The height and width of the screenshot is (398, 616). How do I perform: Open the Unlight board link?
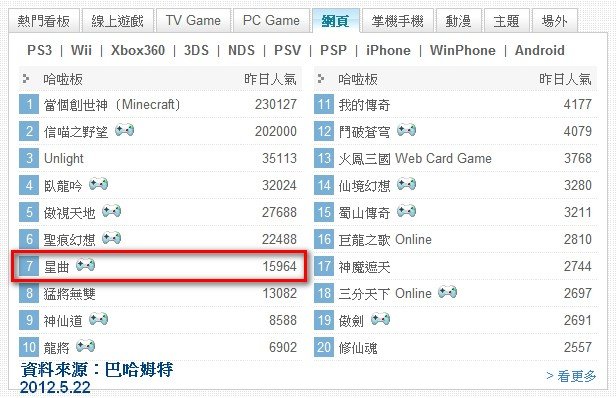click(x=64, y=158)
